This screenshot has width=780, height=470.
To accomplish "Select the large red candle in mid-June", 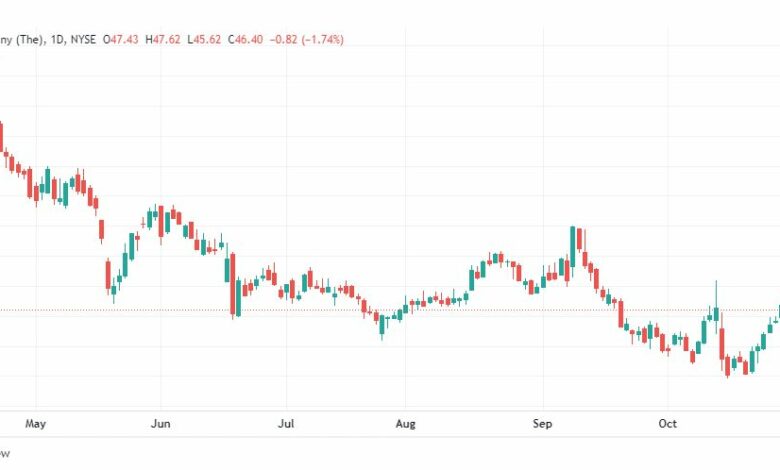I will (x=232, y=284).
